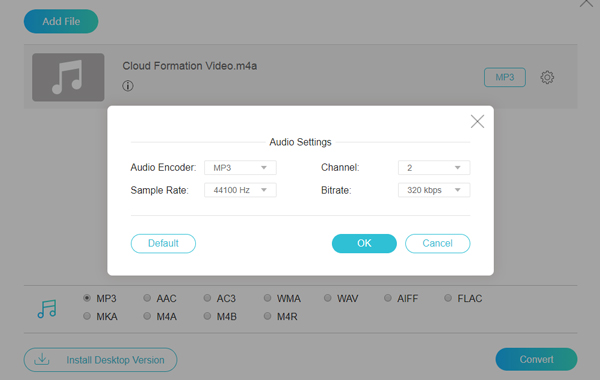Viewport: 600px width, 380px height.
Task: Click the MP3 output format badge
Action: pyautogui.click(x=505, y=77)
